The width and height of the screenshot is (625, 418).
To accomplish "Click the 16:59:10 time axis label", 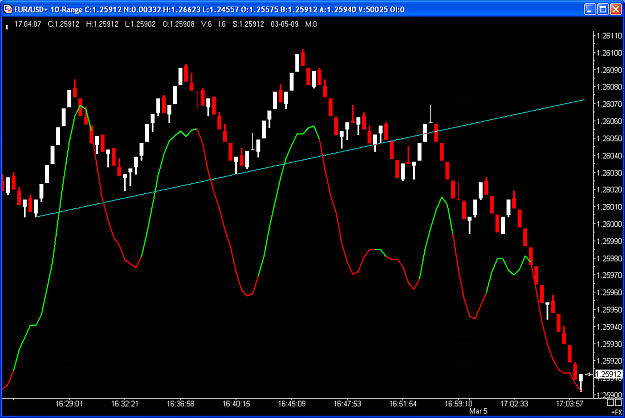I will click(x=459, y=404).
